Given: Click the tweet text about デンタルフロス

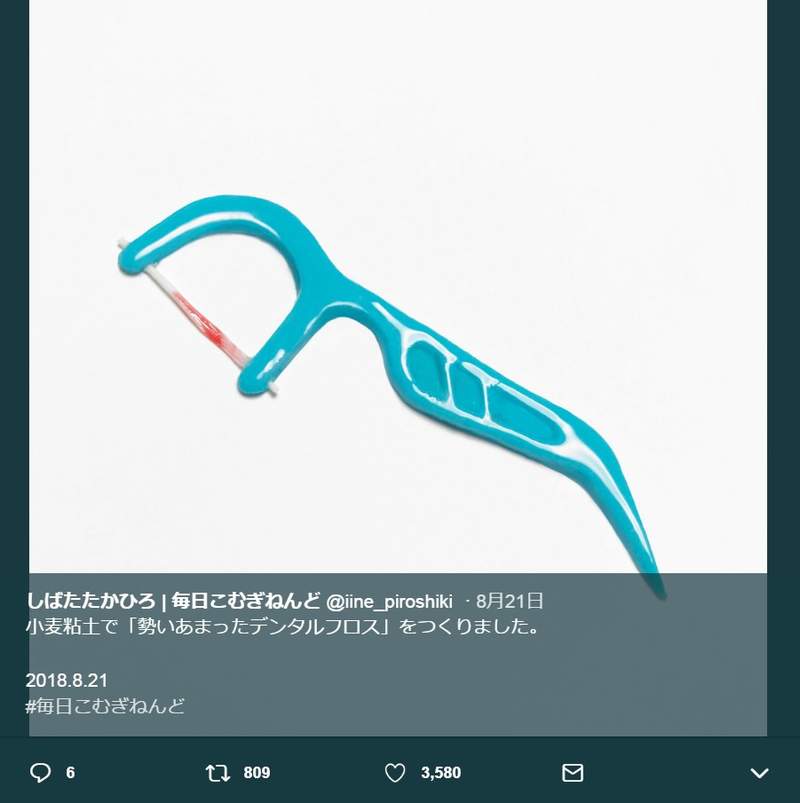Looking at the screenshot, I should [x=282, y=627].
